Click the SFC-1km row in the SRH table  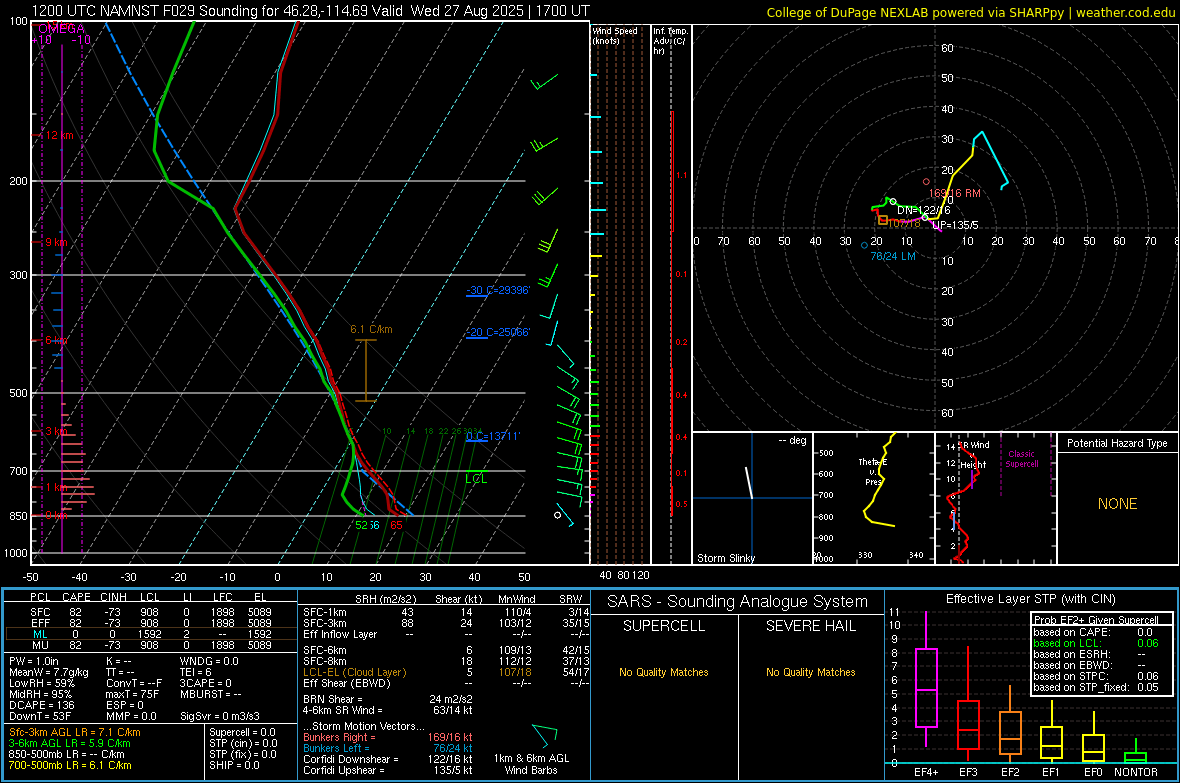tap(446, 612)
